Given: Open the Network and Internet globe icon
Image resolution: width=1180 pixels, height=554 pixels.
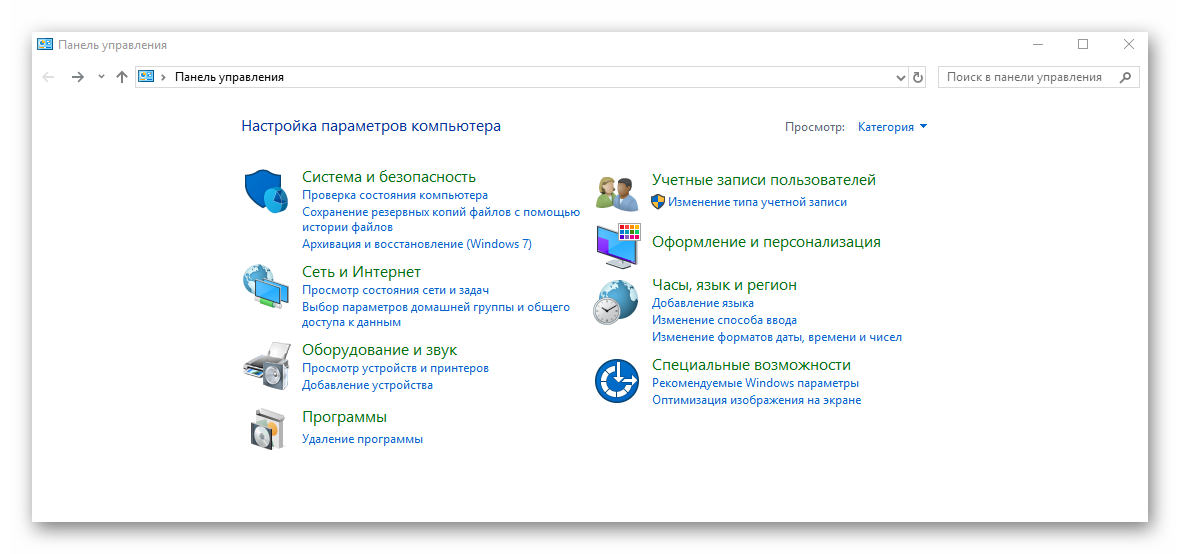Looking at the screenshot, I should (265, 285).
